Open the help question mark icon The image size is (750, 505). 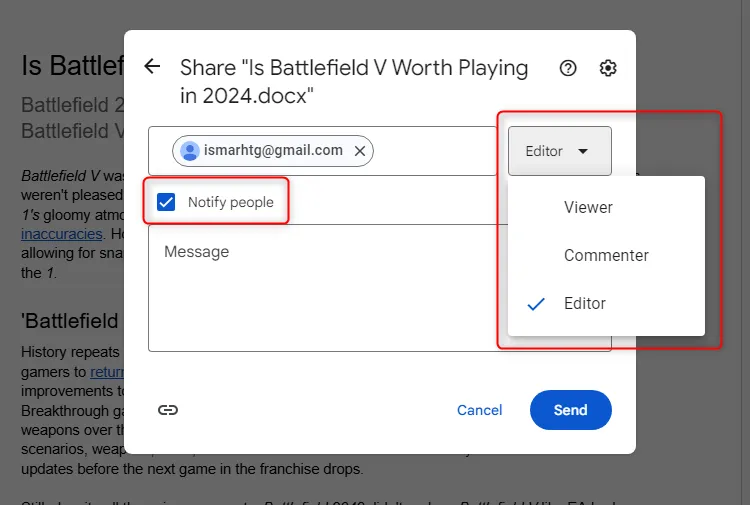pyautogui.click(x=568, y=68)
